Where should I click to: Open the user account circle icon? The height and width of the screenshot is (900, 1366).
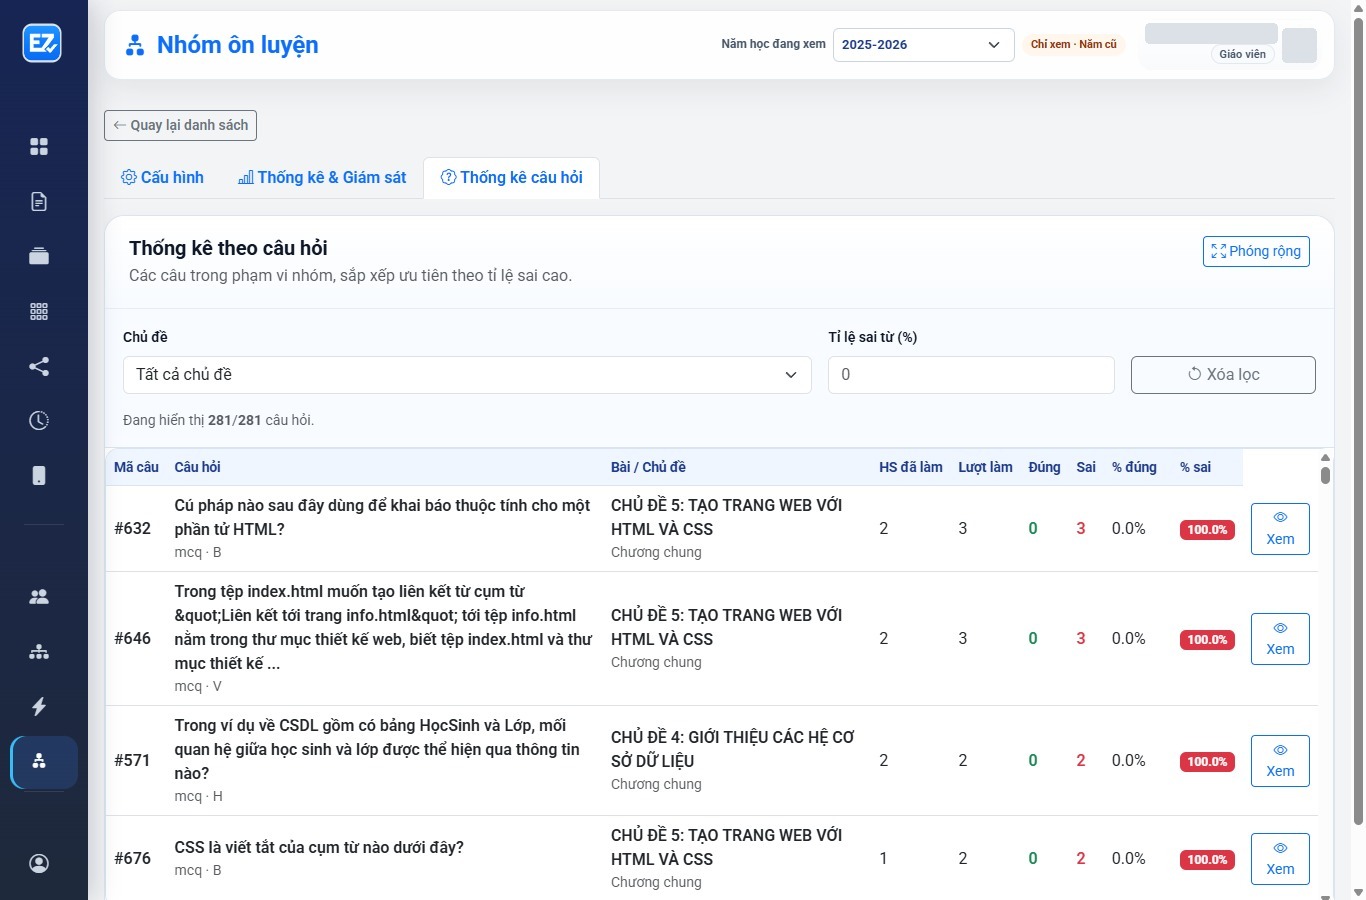[x=39, y=863]
